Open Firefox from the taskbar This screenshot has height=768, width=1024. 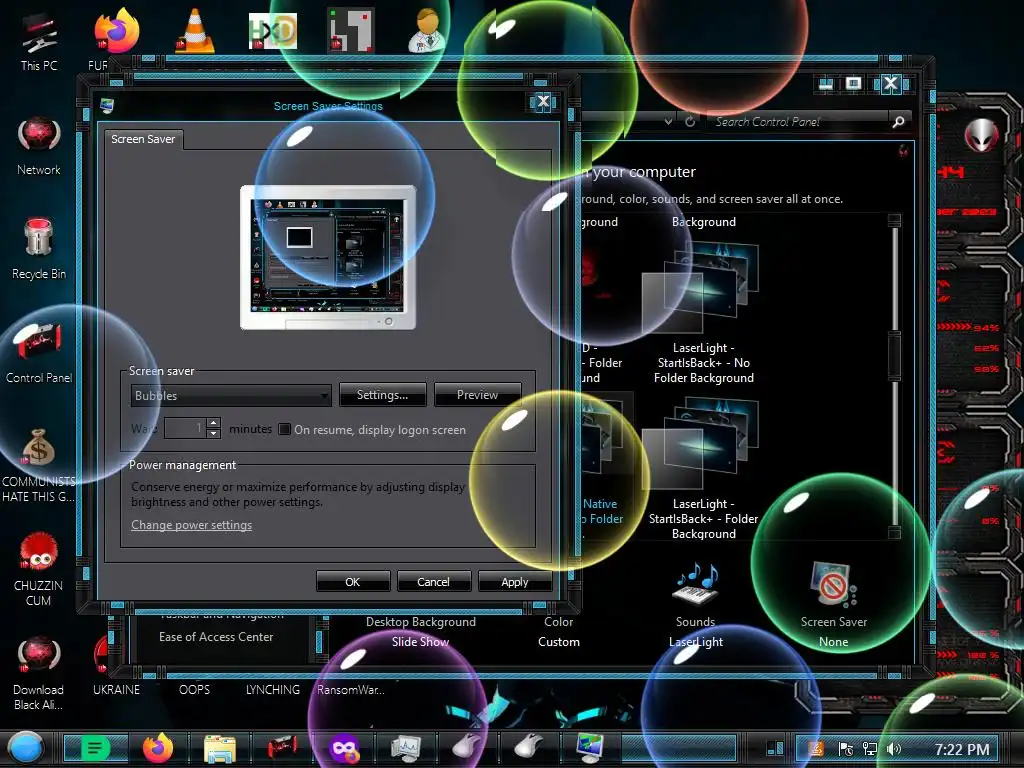click(158, 748)
